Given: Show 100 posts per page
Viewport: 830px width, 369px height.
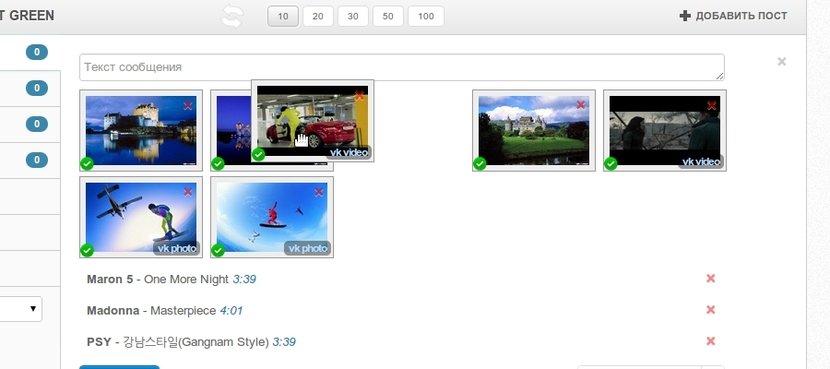Looking at the screenshot, I should tap(426, 16).
